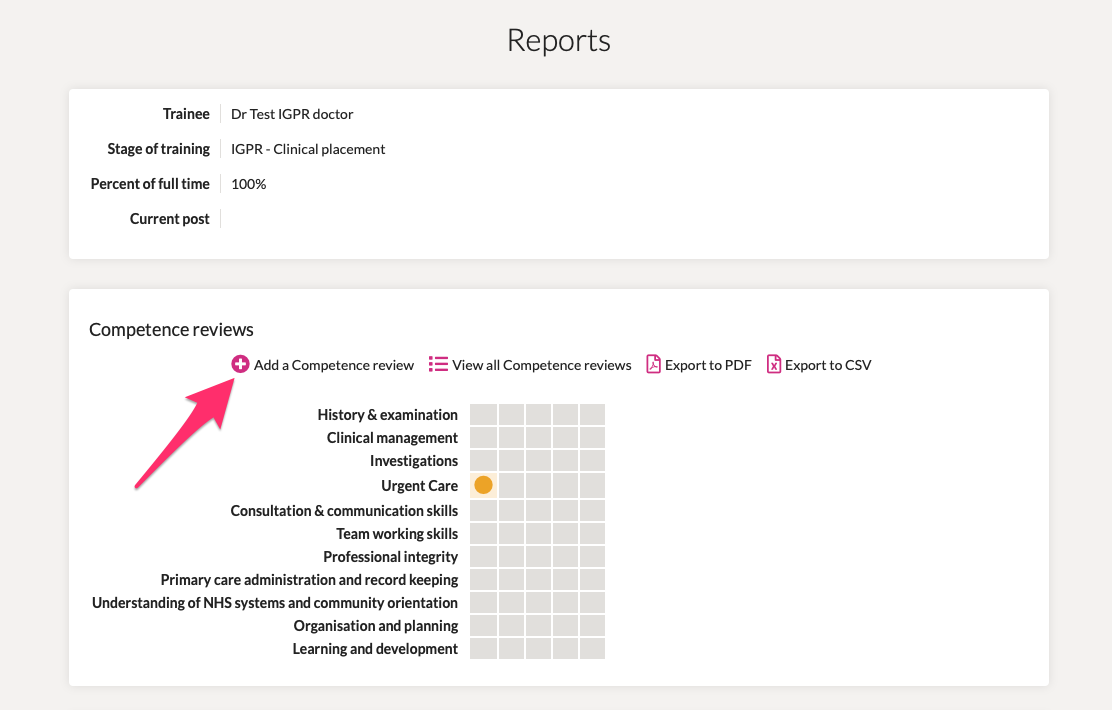Click the pink plus icon for adding review
Viewport: 1112px width, 710px height.
point(240,365)
